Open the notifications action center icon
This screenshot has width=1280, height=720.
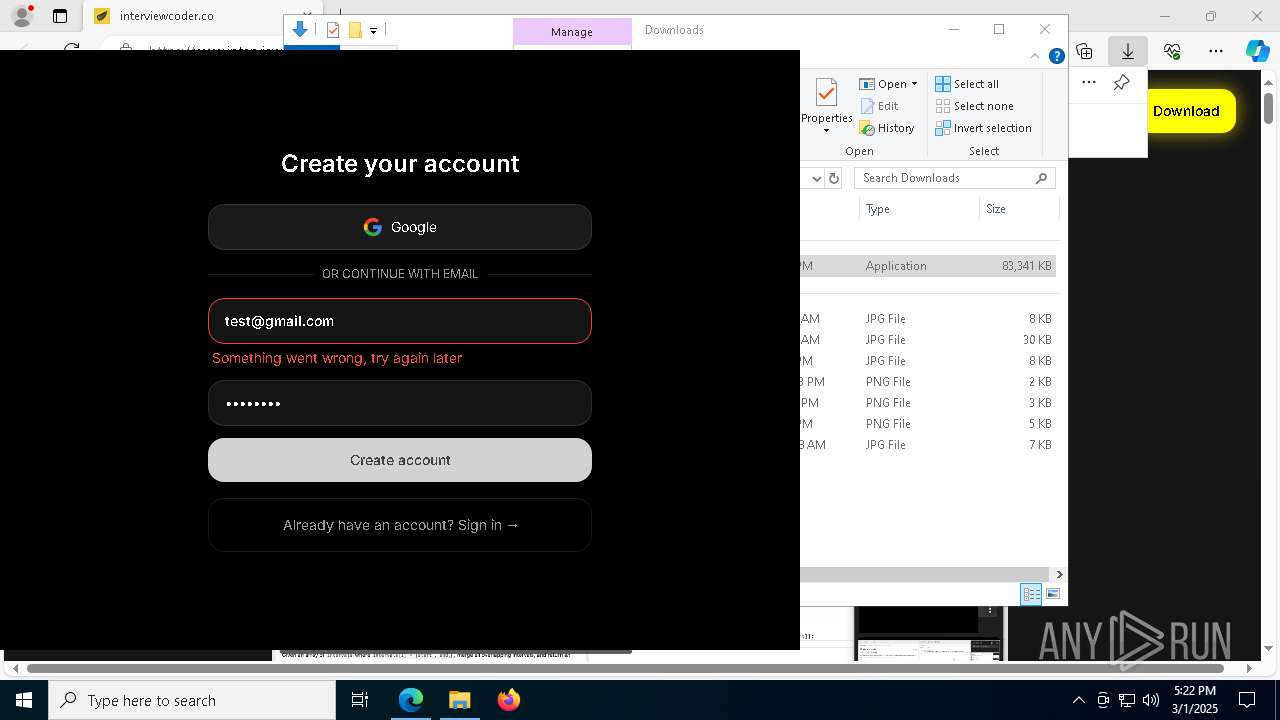(1247, 700)
